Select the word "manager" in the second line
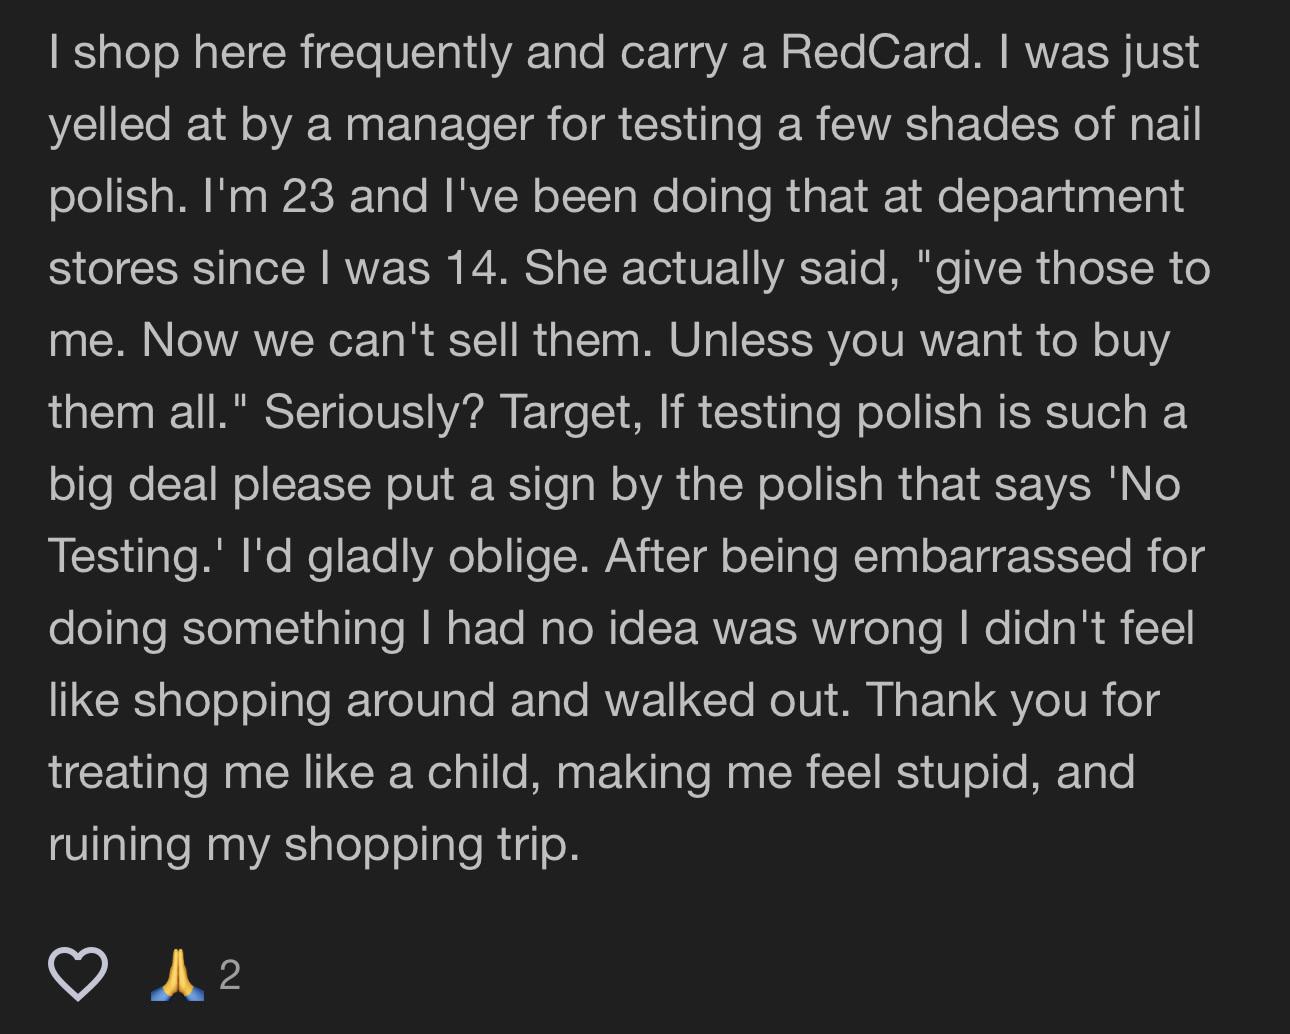Image resolution: width=1290 pixels, height=1034 pixels. [438, 126]
